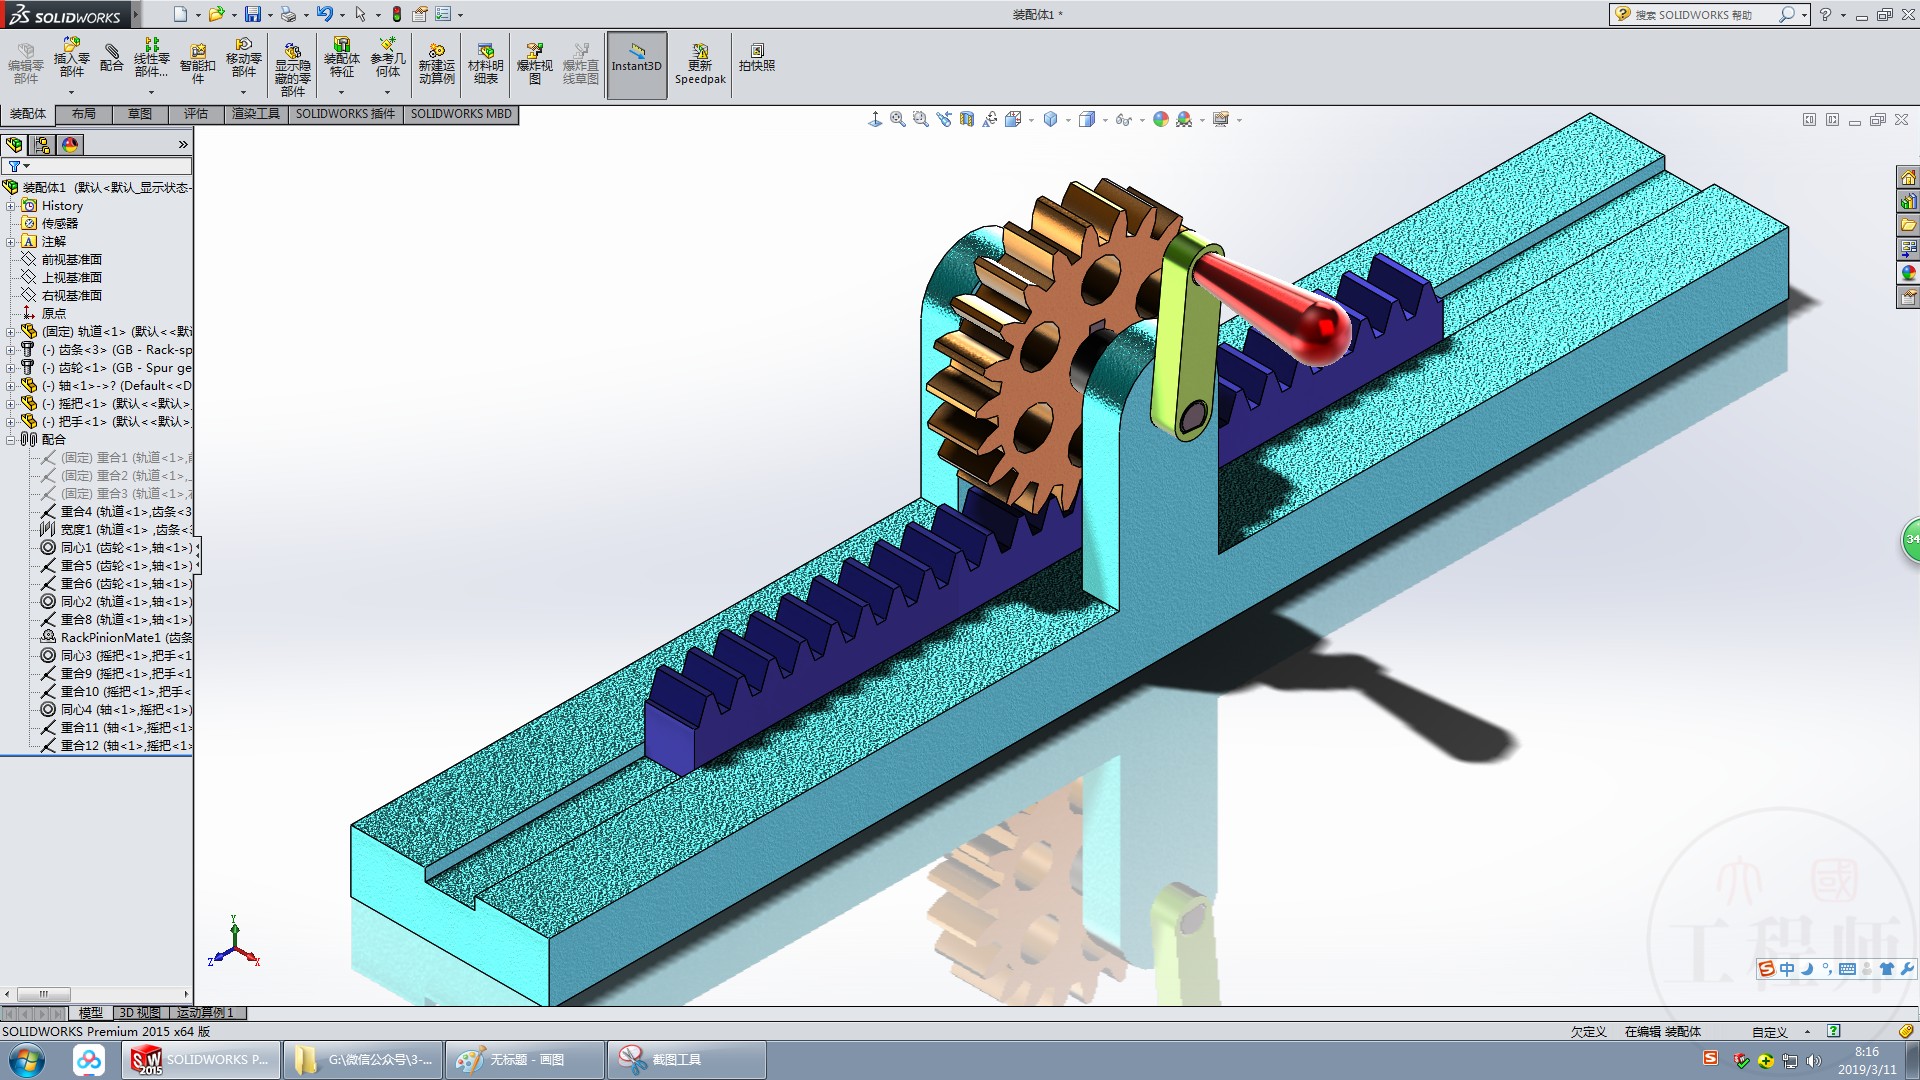Select the 运动算例 1 bottom tab

[205, 1013]
